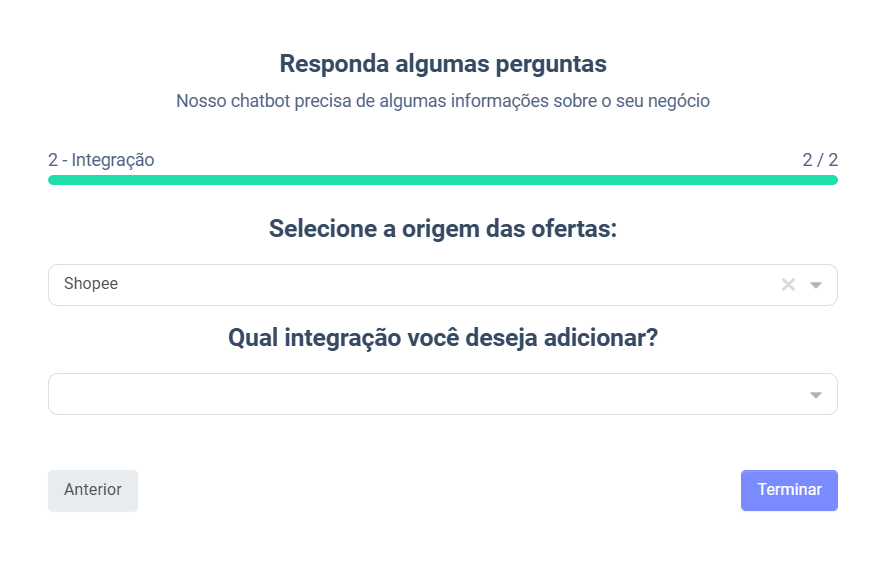This screenshot has width=889, height=561.
Task: Click the word 'Integração' in step label
Action: click(x=113, y=160)
